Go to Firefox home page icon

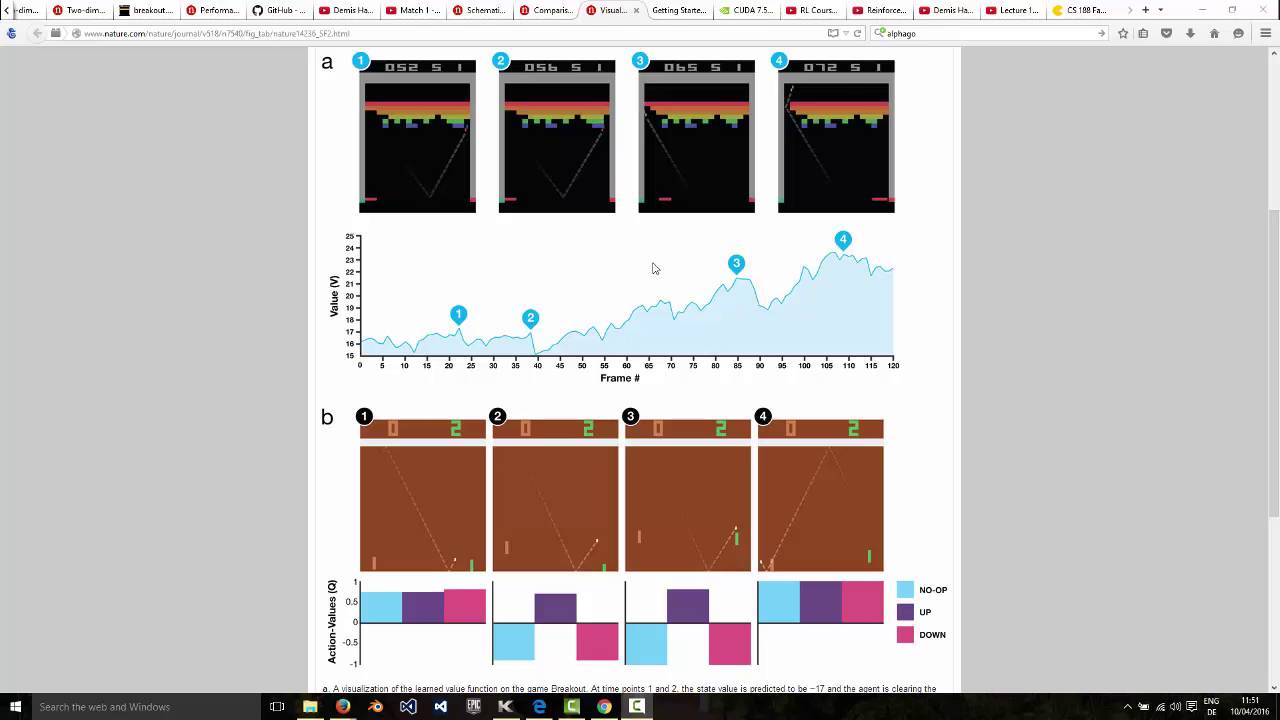pos(1214,33)
